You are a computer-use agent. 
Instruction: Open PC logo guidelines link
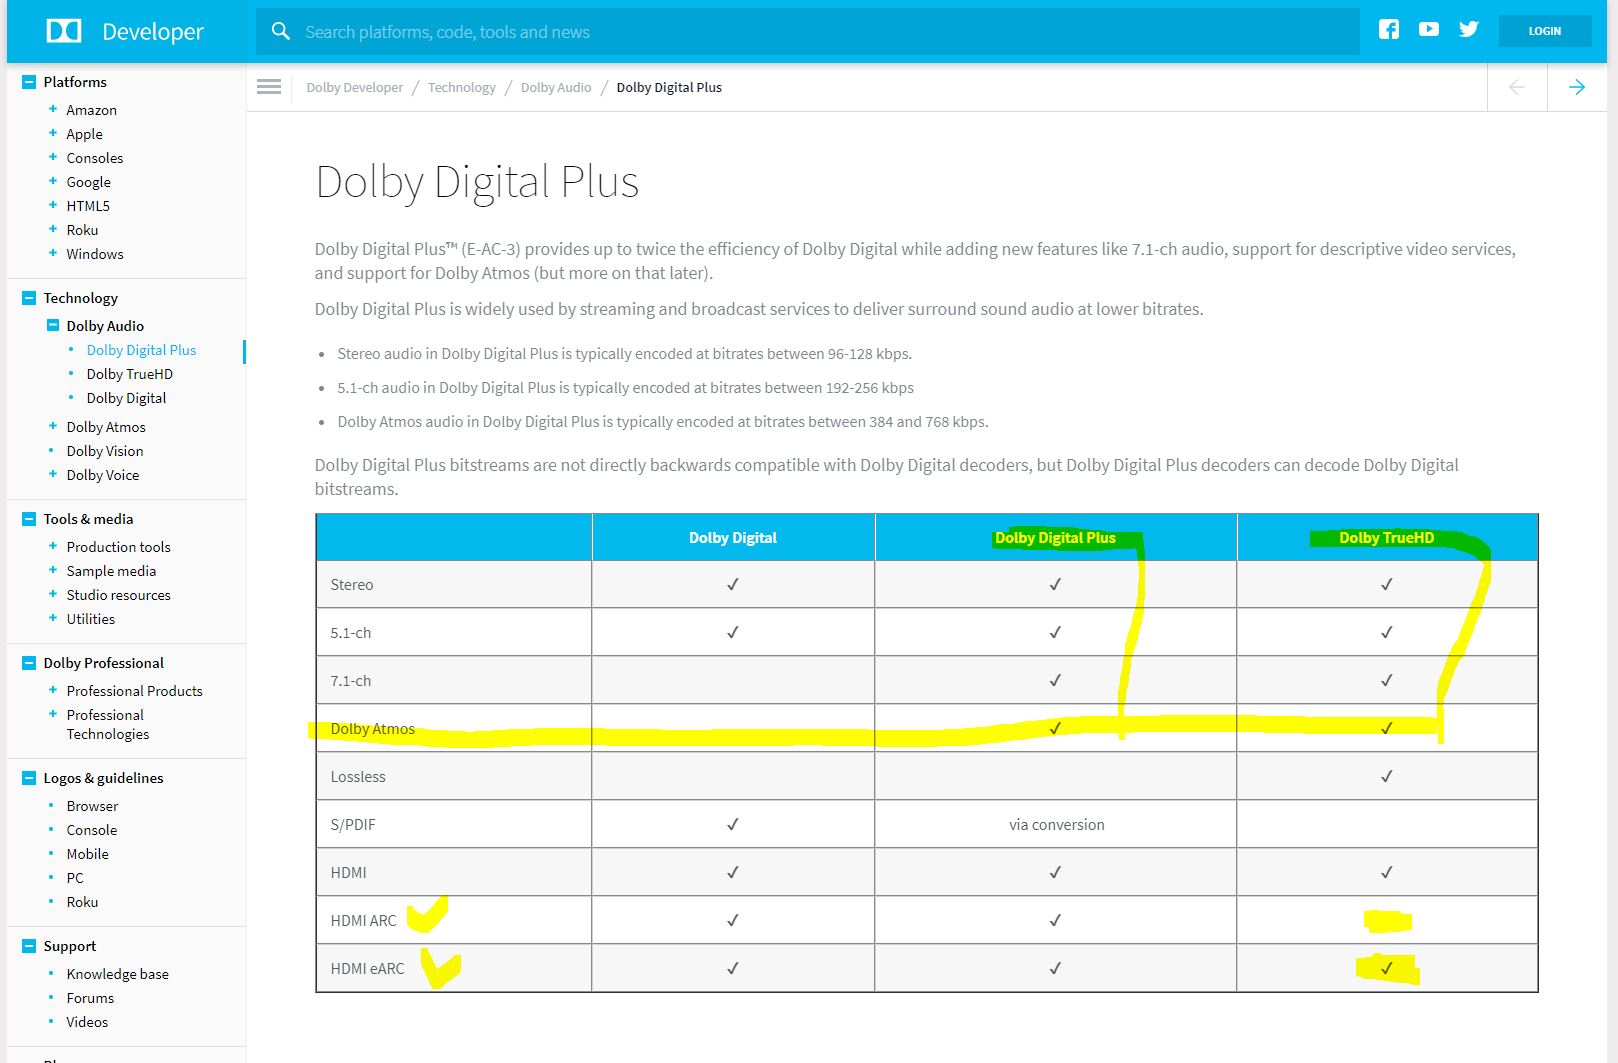[75, 878]
